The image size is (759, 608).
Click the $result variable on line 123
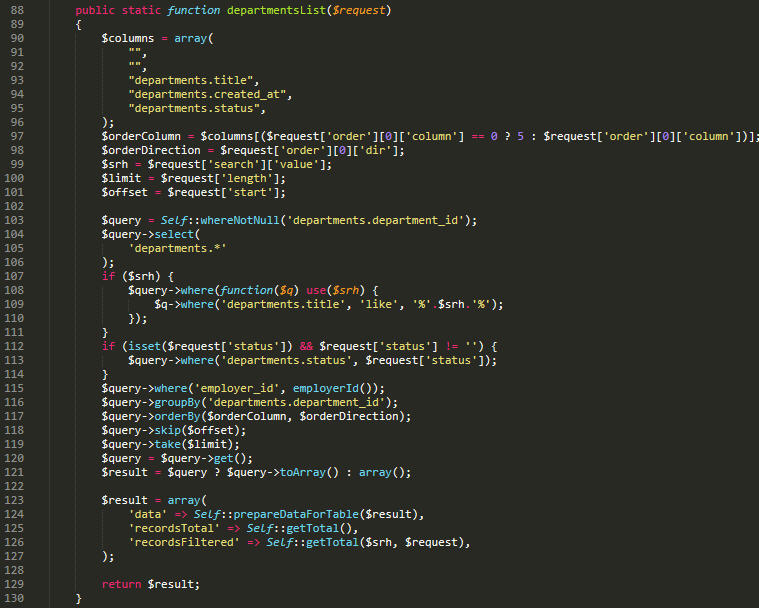(x=124, y=501)
